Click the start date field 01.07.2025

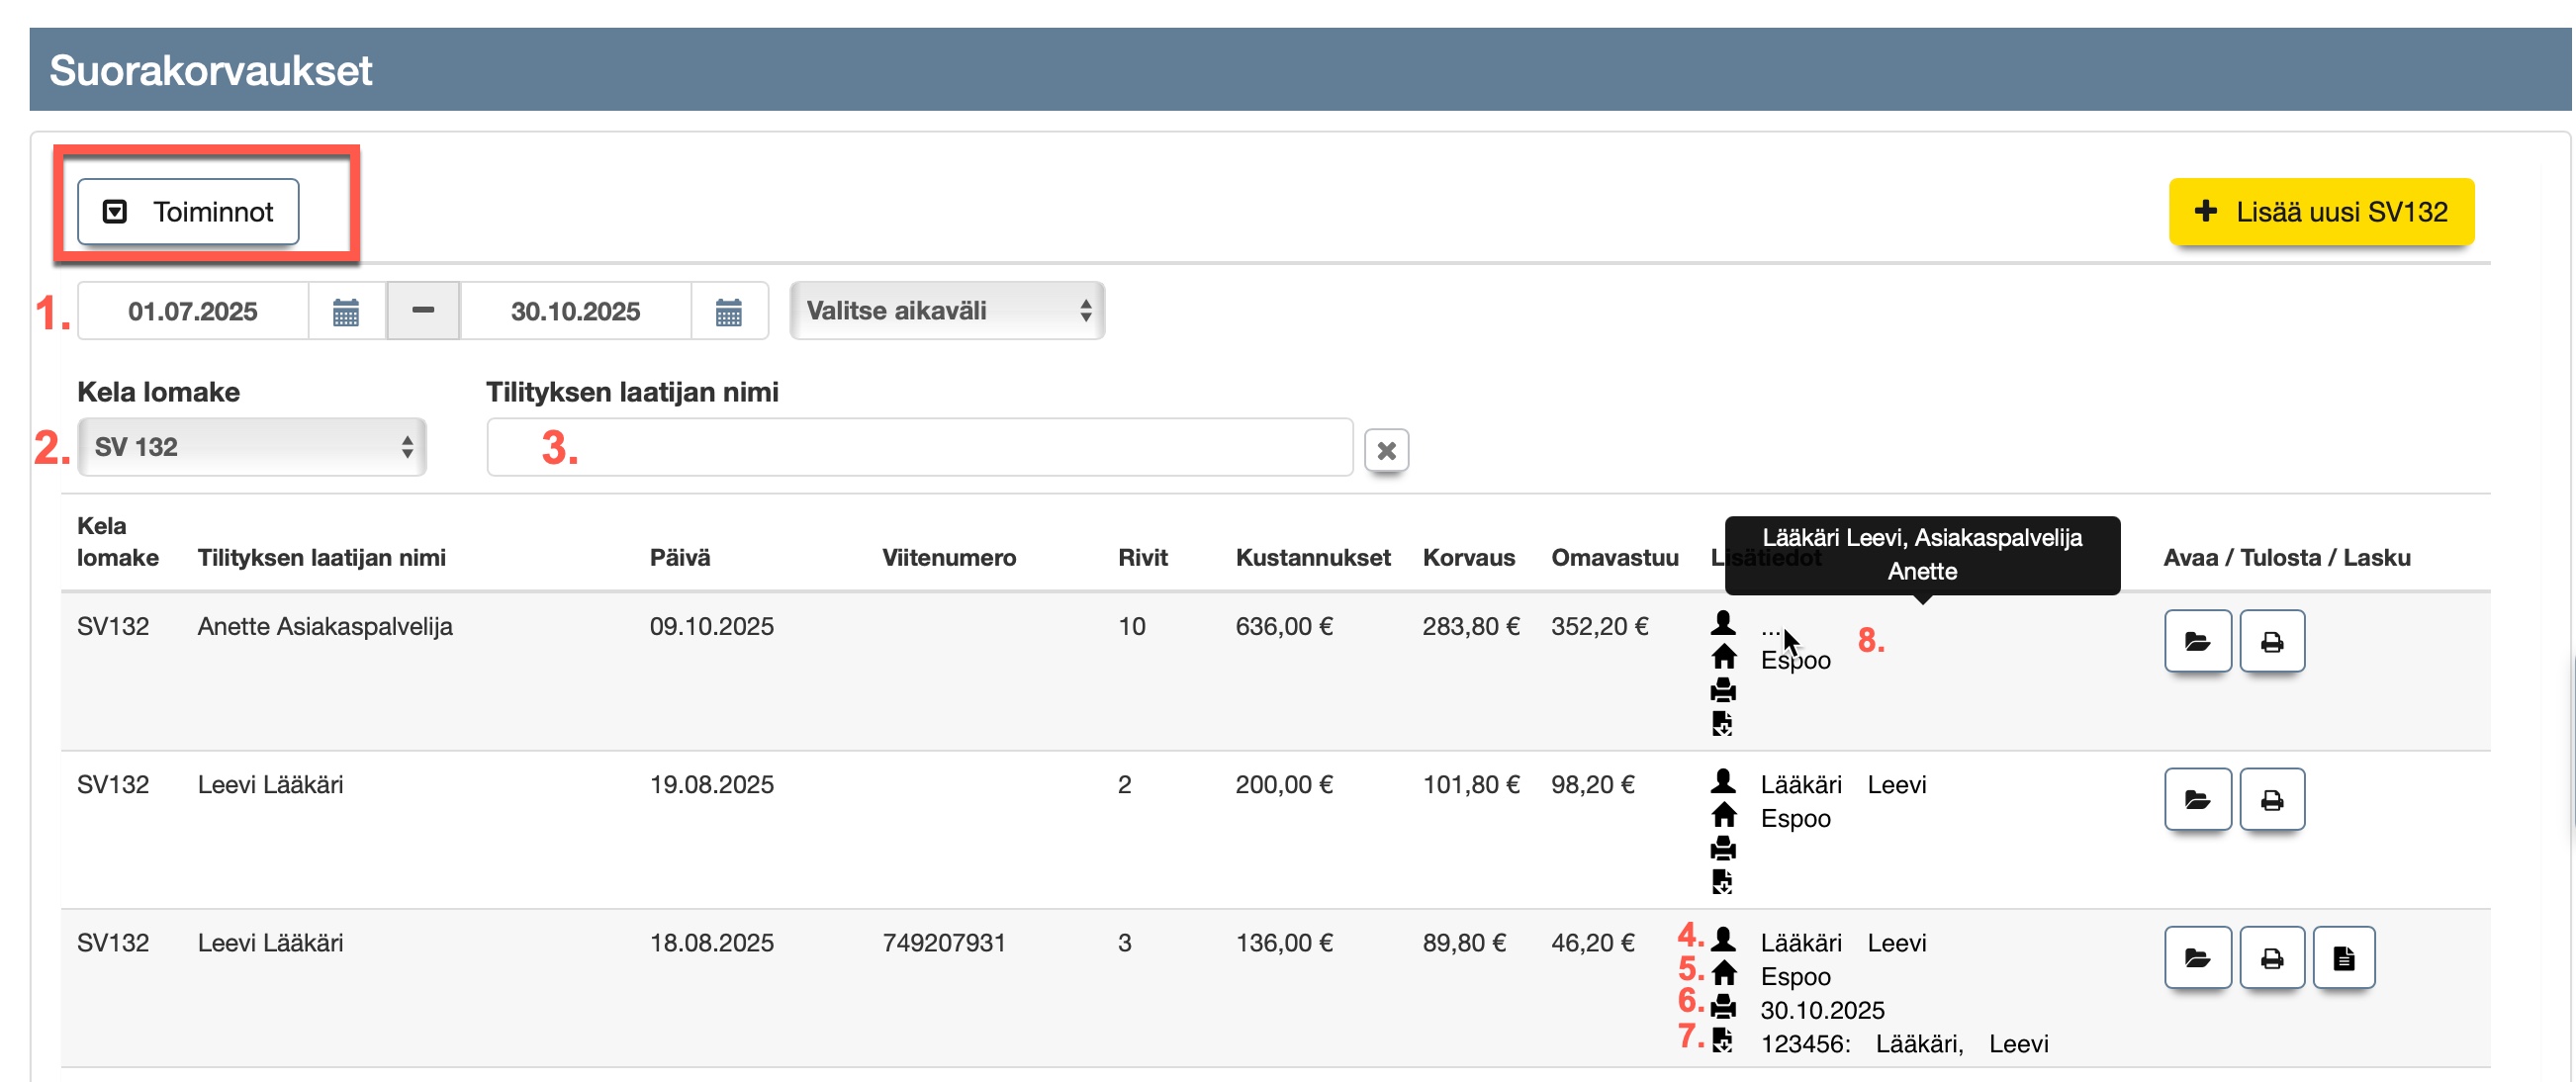coord(193,312)
